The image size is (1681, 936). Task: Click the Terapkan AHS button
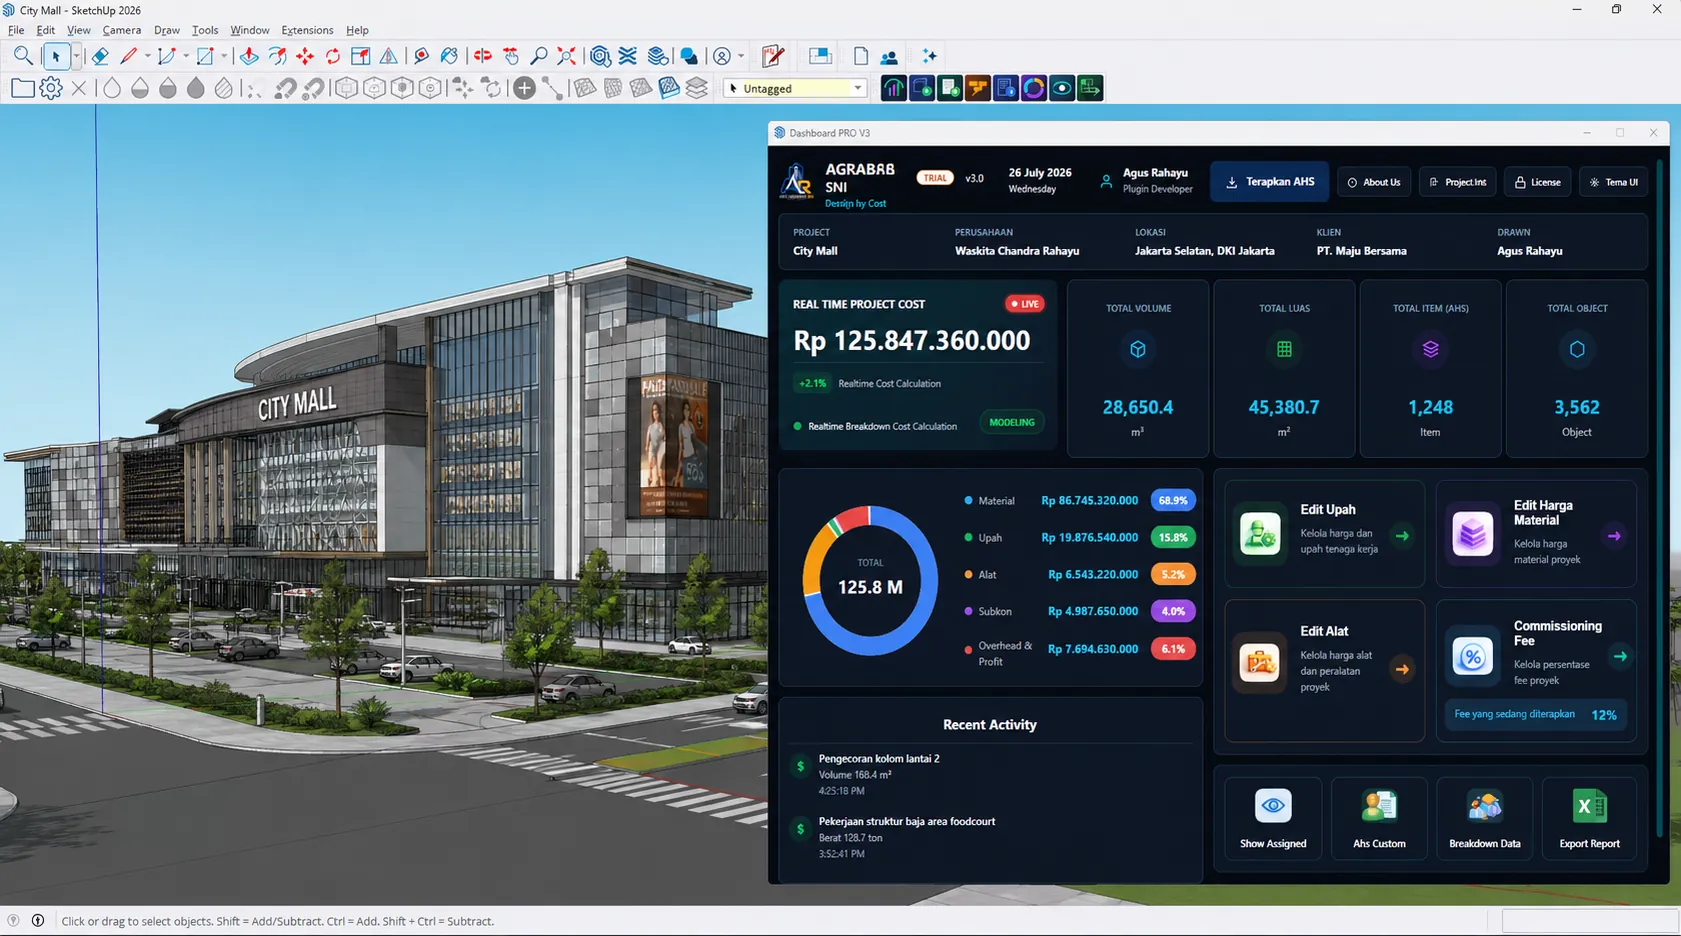click(1270, 182)
